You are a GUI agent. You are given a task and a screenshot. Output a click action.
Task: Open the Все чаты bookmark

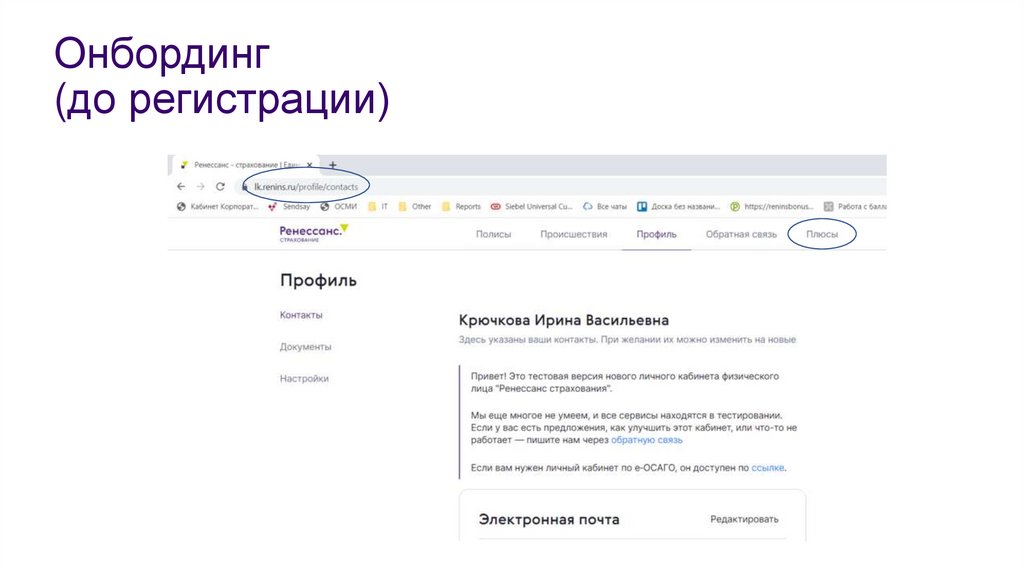click(x=605, y=206)
